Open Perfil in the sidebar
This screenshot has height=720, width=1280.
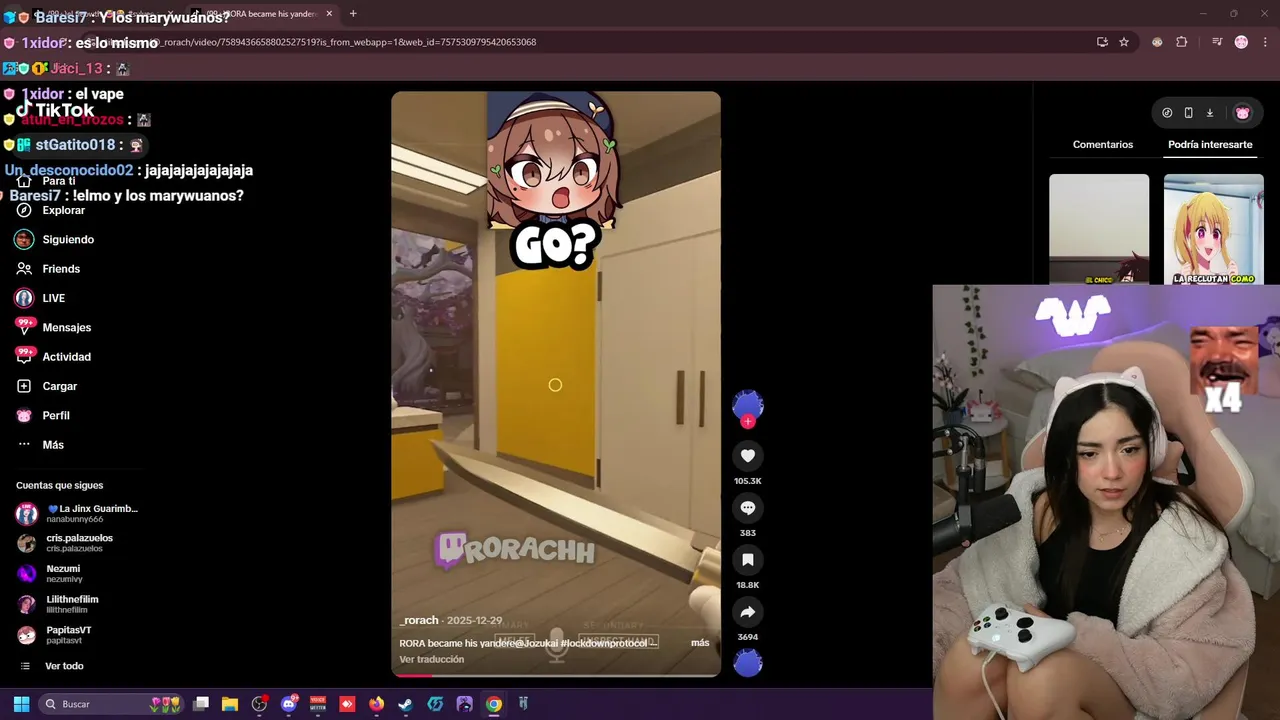(56, 415)
